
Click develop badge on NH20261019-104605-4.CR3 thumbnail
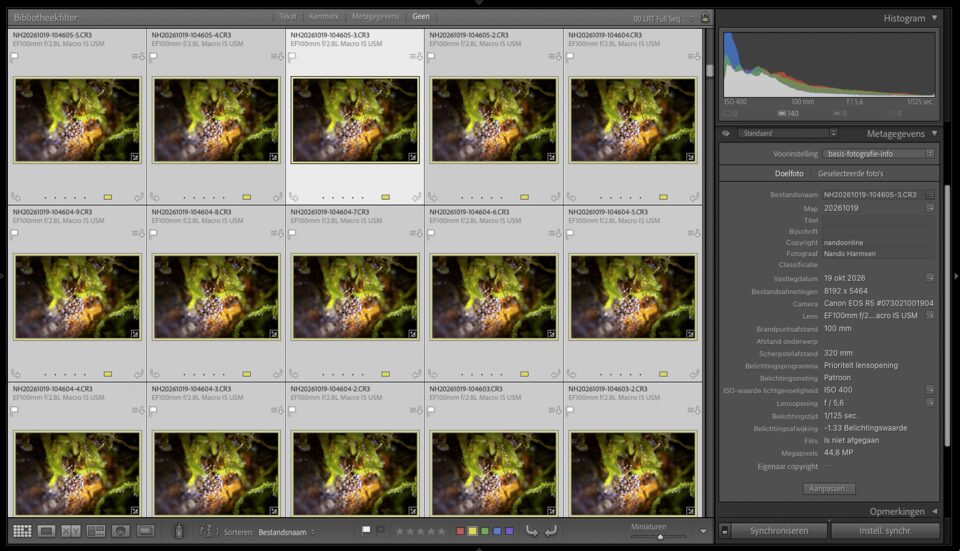click(x=274, y=157)
